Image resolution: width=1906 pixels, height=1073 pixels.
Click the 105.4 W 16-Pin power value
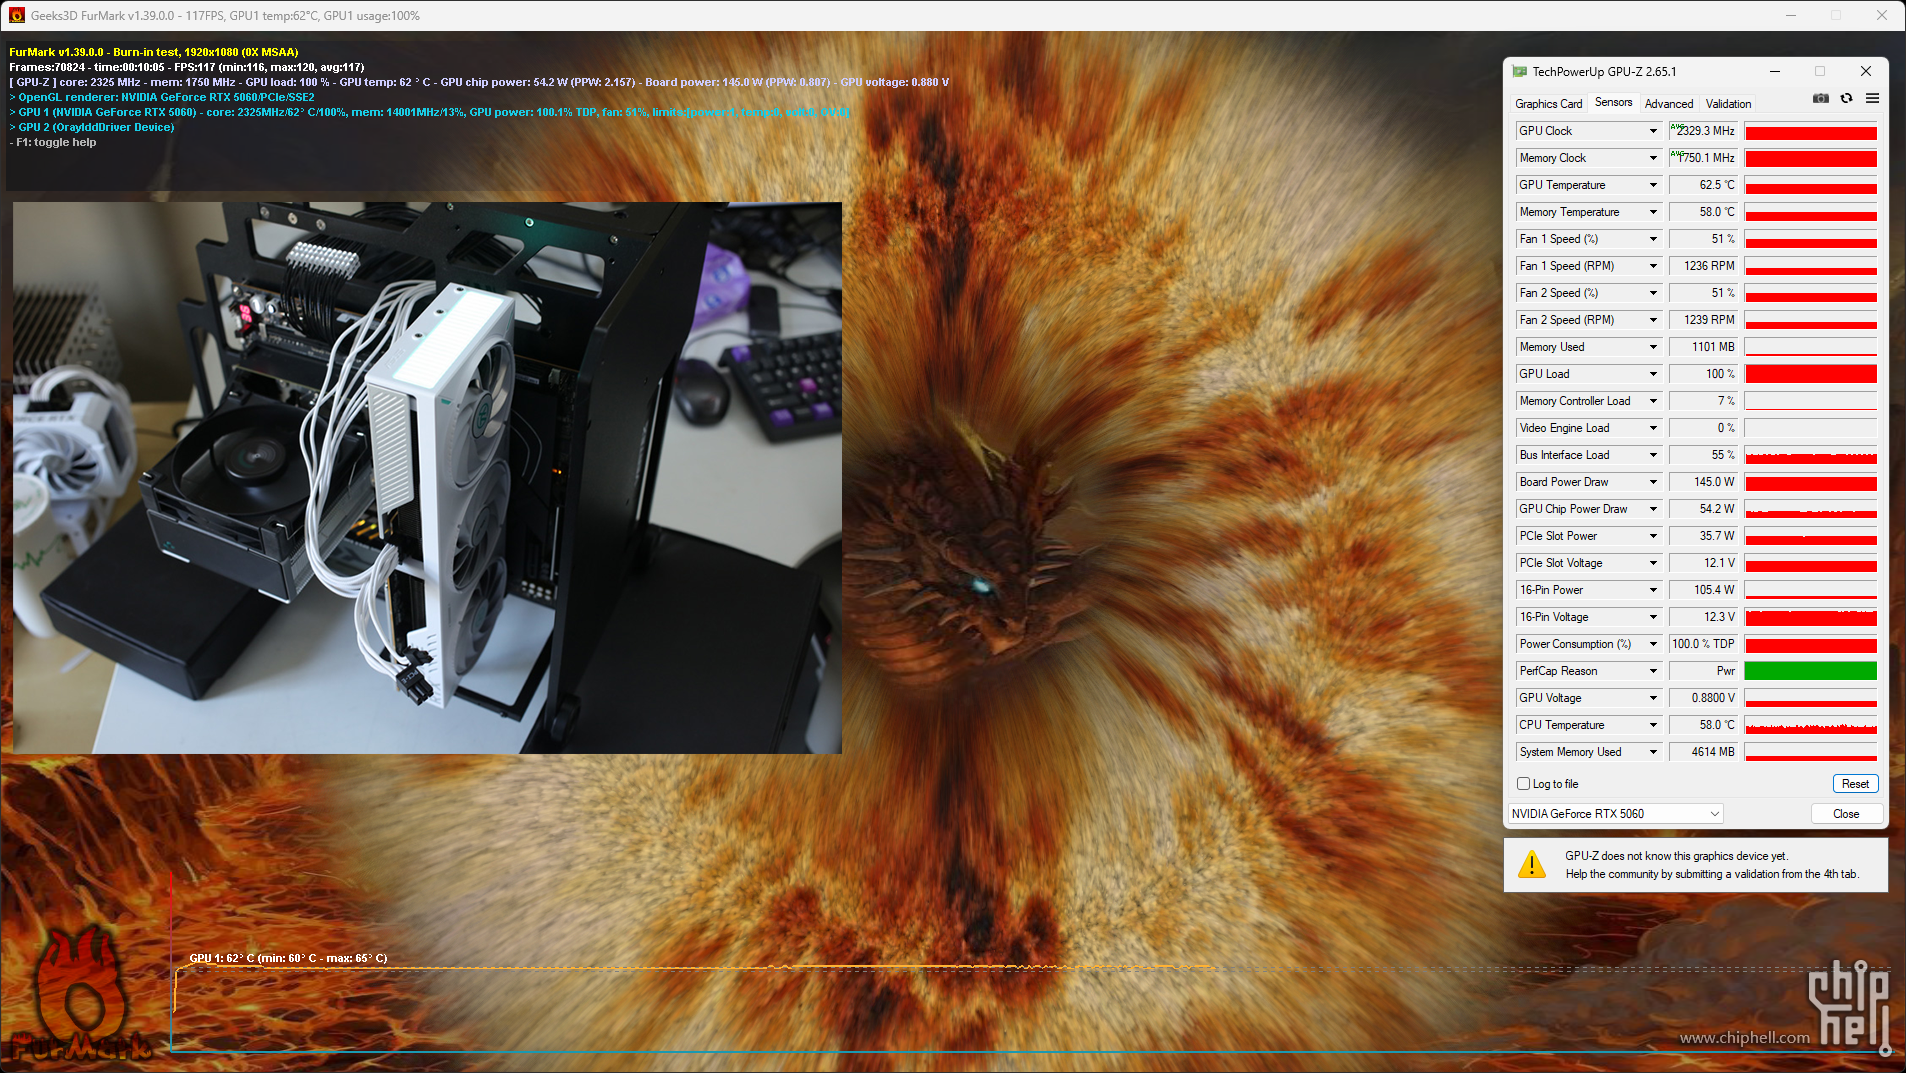pyautogui.click(x=1703, y=590)
